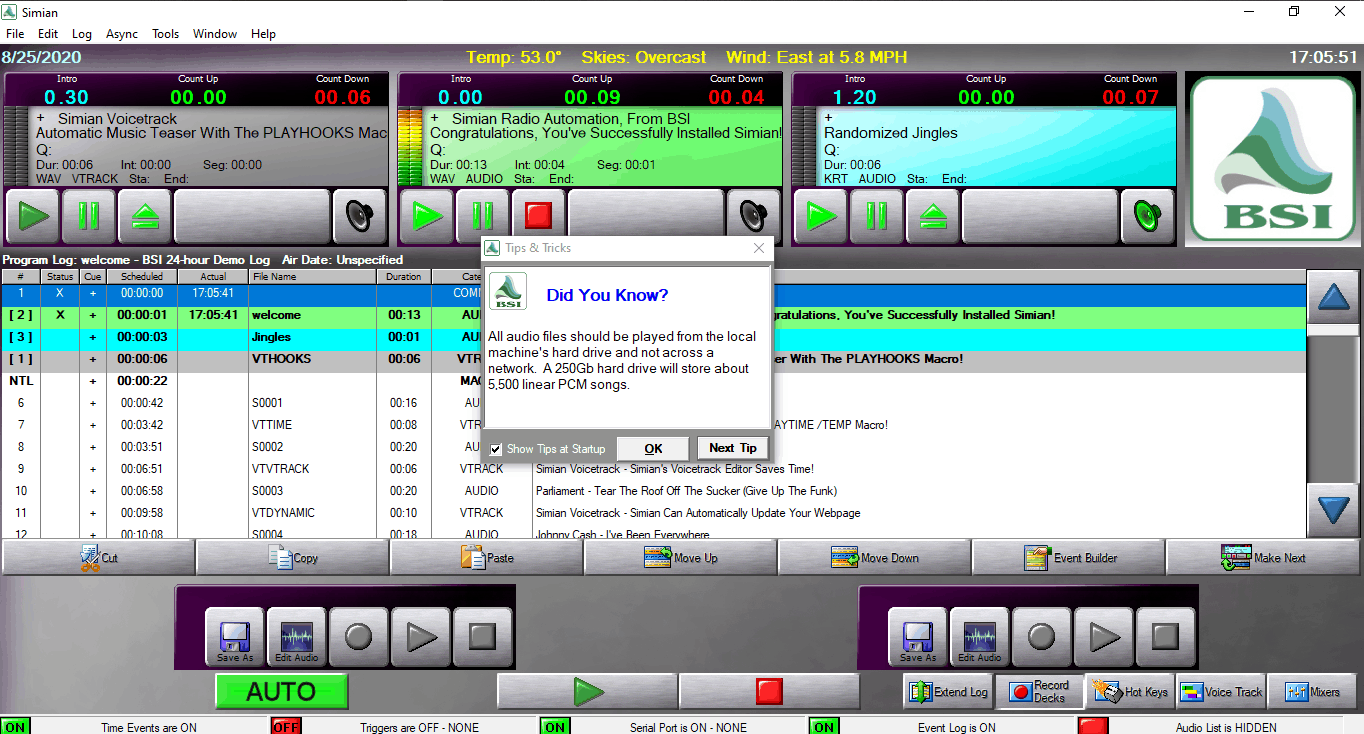1364x734 pixels.
Task: Uncheck Show Tips at Startup
Action: [496, 449]
